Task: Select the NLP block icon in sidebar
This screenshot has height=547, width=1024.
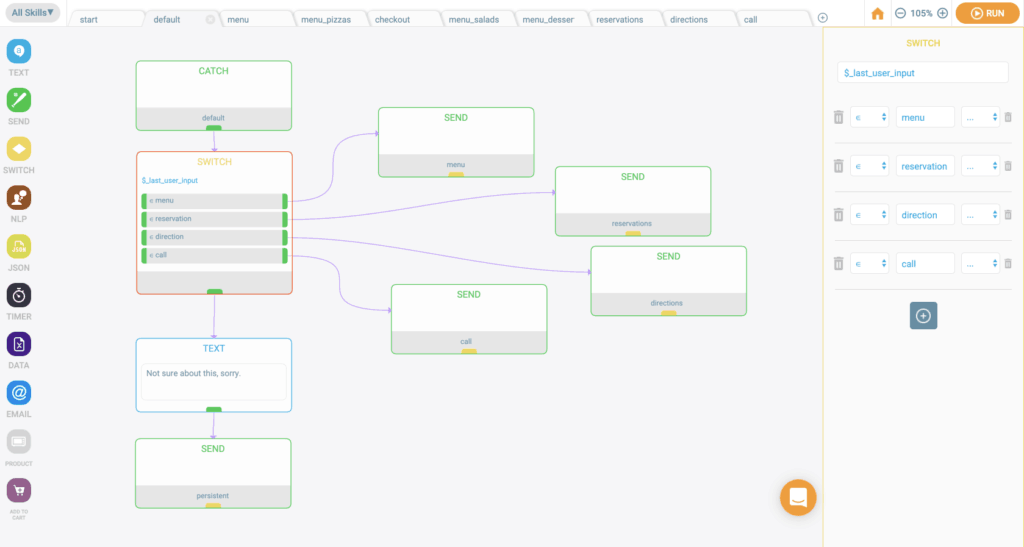Action: (x=19, y=197)
